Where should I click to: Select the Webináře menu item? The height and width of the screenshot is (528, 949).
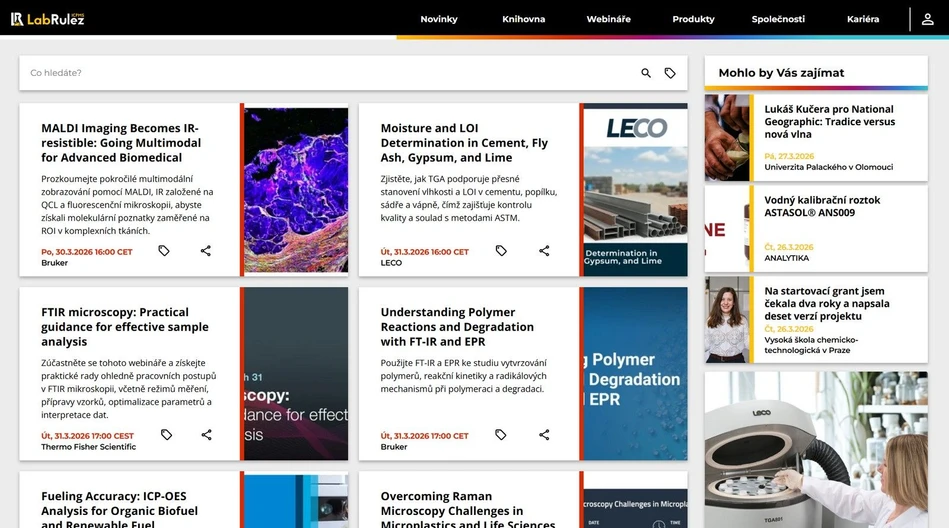(x=608, y=19)
